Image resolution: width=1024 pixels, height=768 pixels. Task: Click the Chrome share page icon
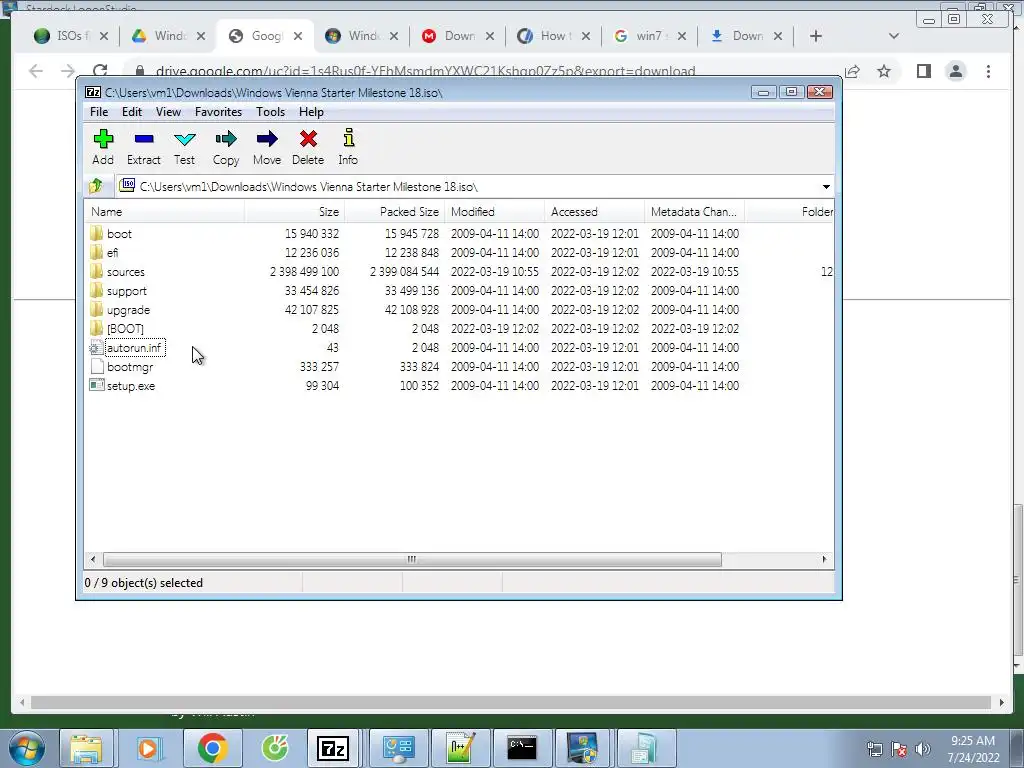click(852, 71)
